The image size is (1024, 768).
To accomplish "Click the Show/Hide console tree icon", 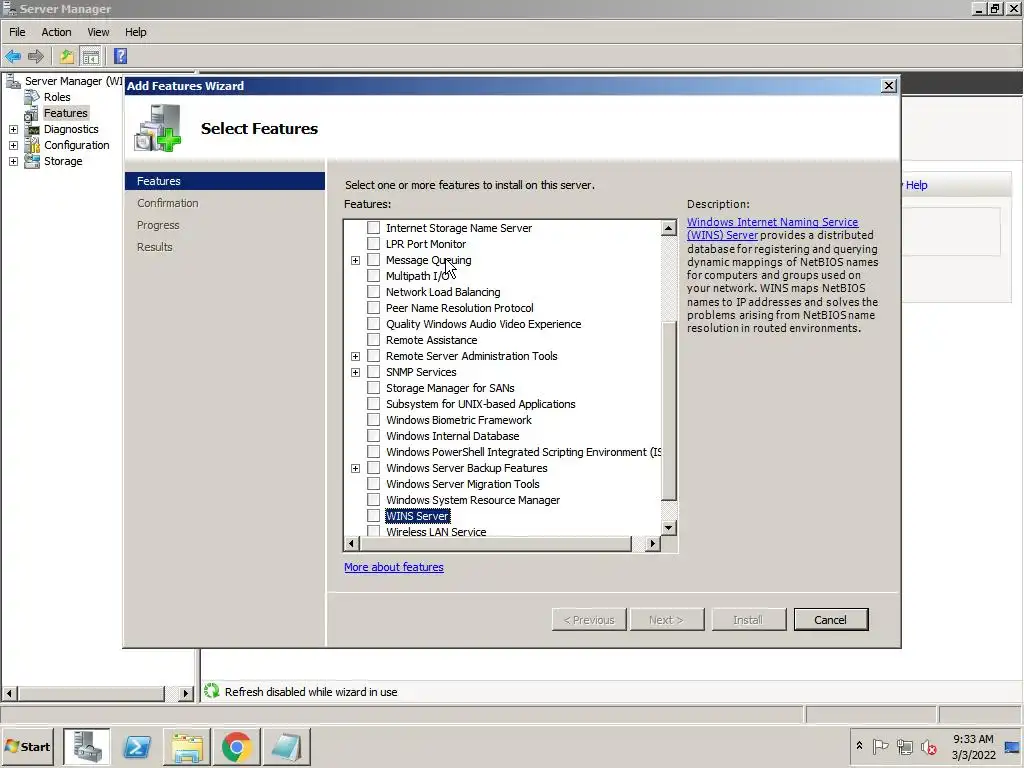I will [x=91, y=57].
